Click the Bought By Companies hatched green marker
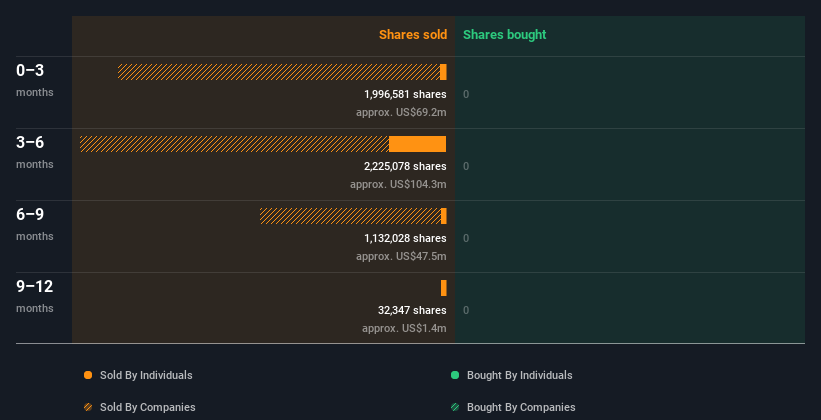The height and width of the screenshot is (420, 821). pyautogui.click(x=455, y=407)
